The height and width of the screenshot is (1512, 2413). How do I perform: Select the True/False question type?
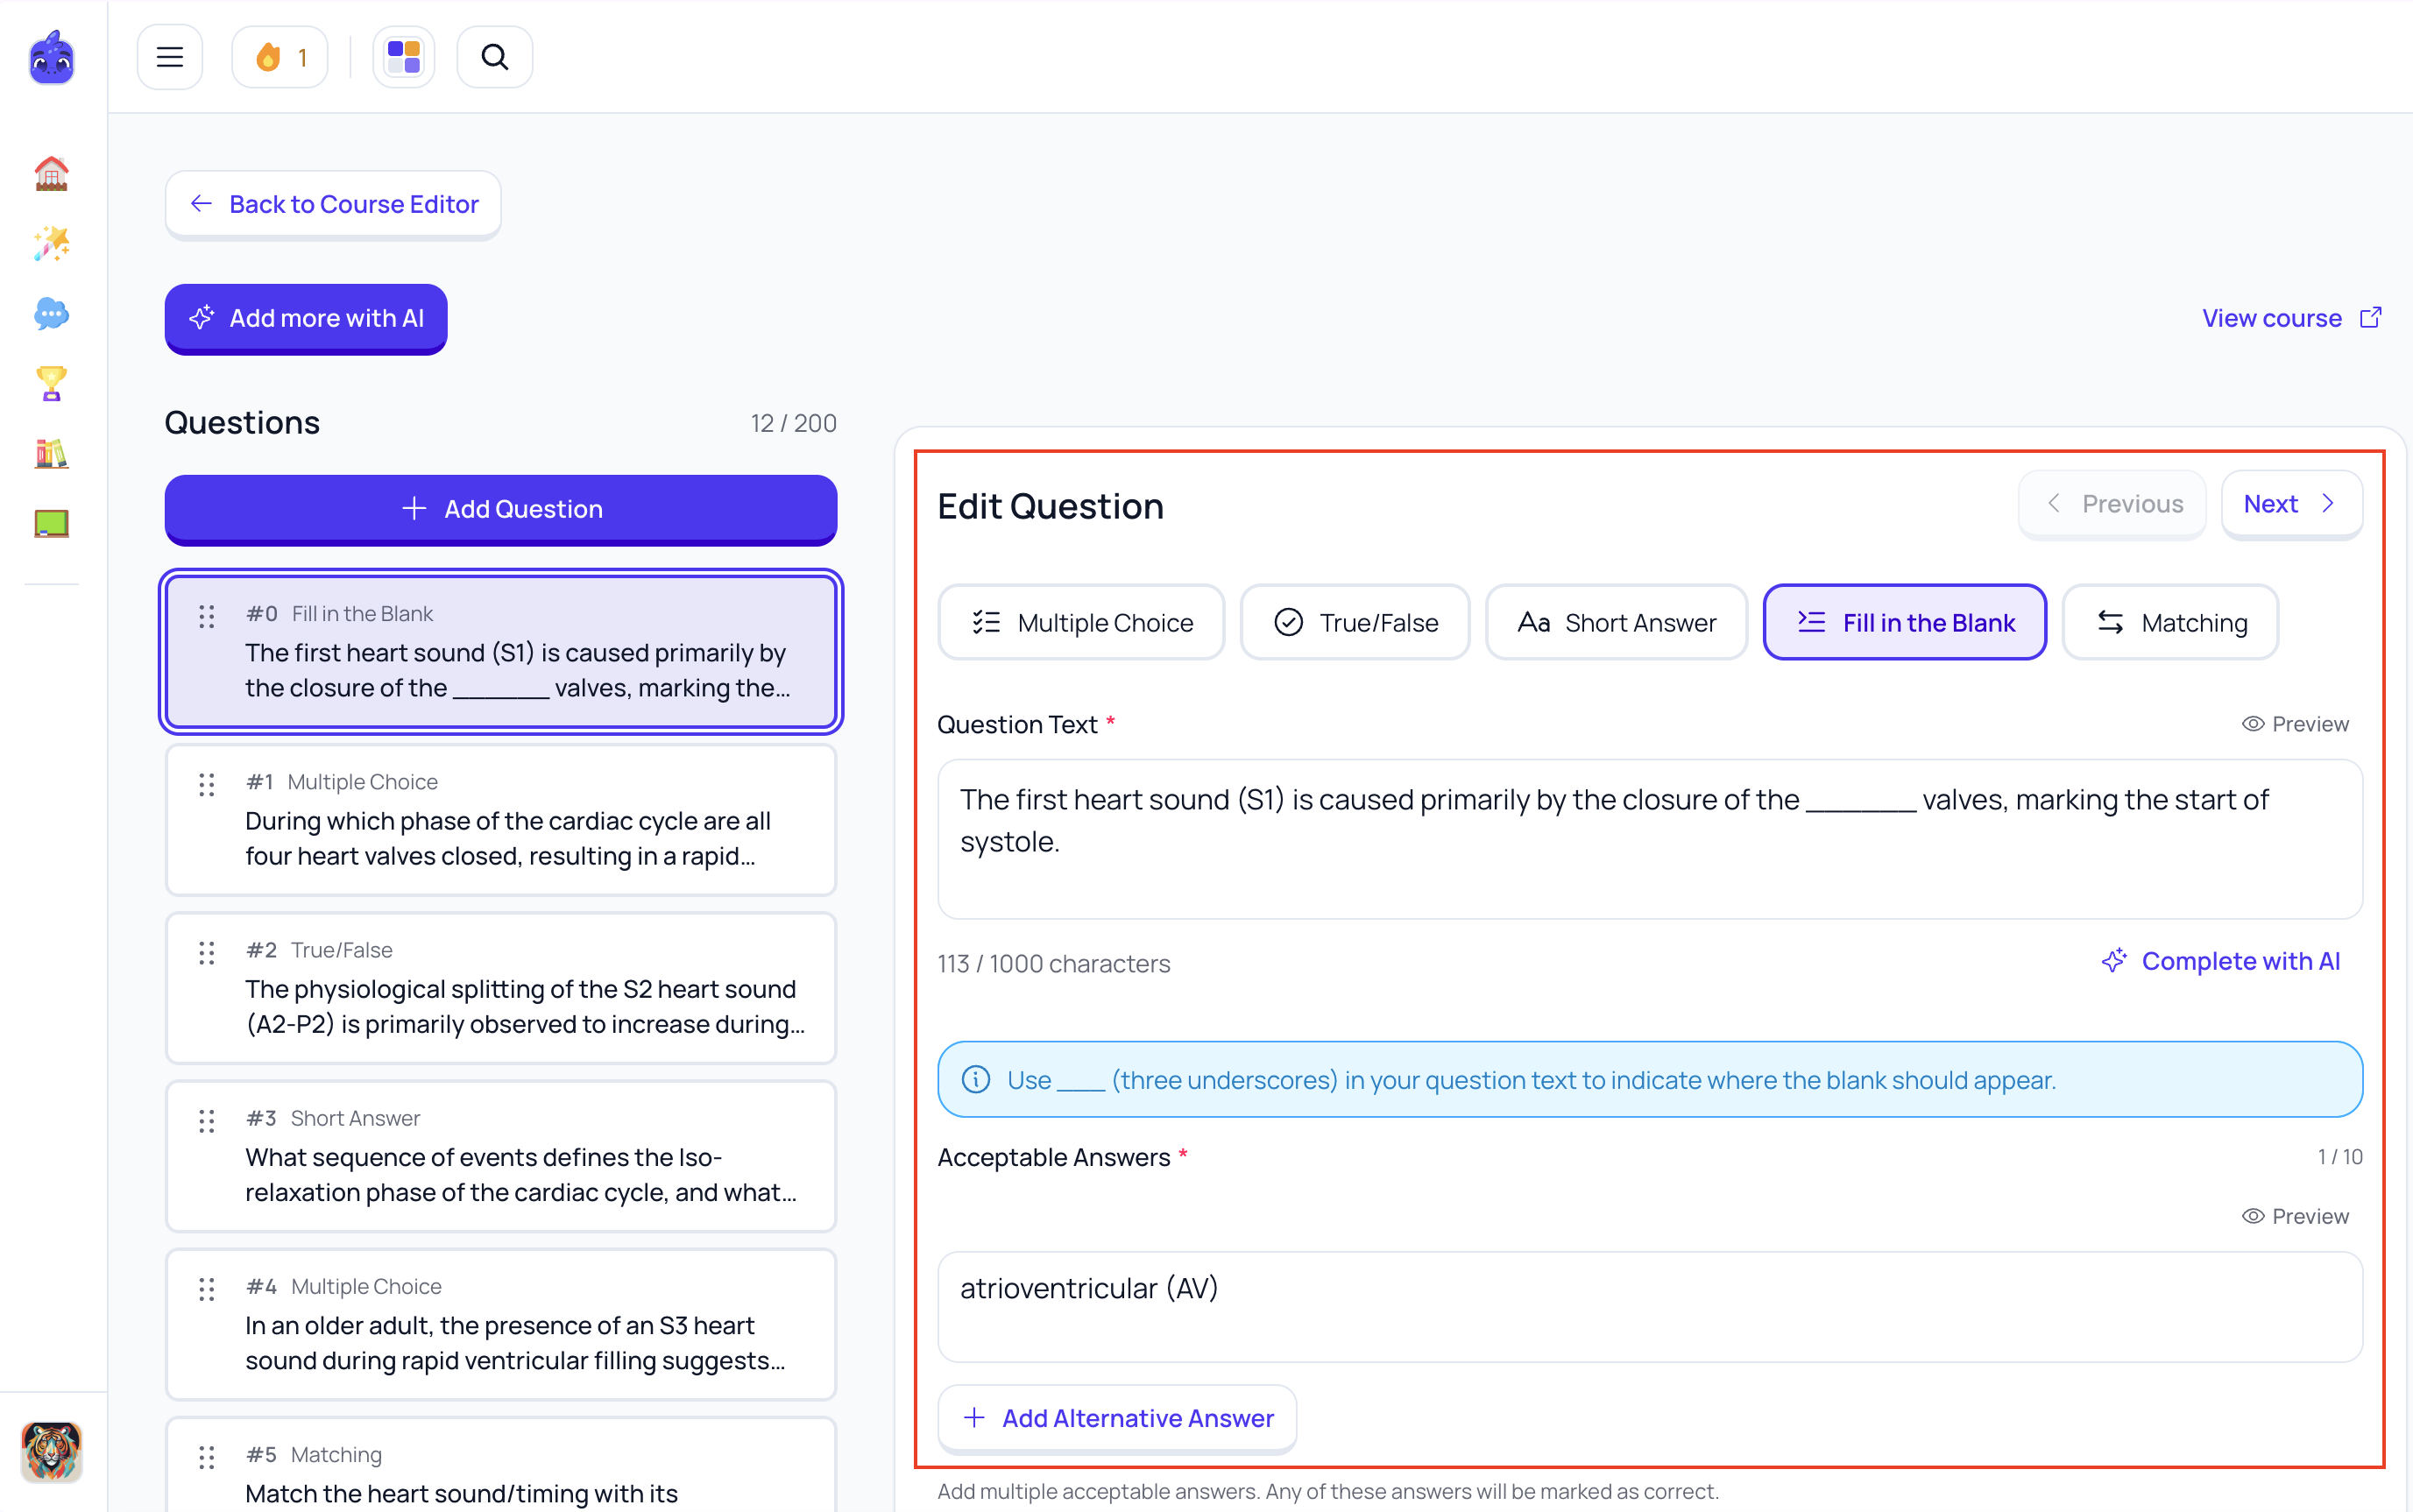[x=1355, y=622]
